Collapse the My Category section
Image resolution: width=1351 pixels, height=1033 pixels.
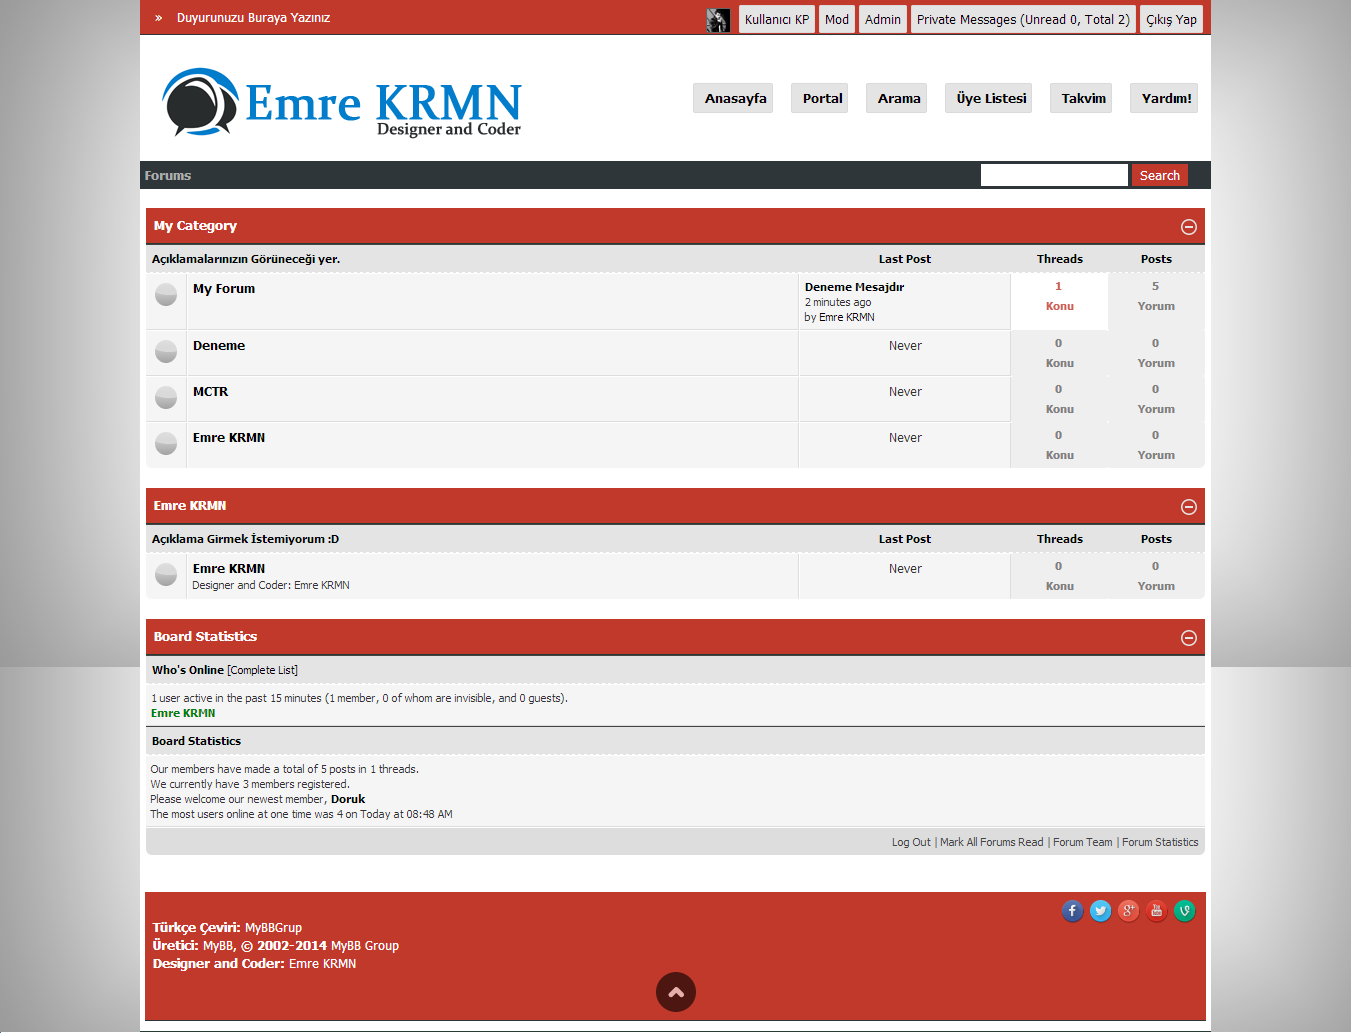(1189, 227)
